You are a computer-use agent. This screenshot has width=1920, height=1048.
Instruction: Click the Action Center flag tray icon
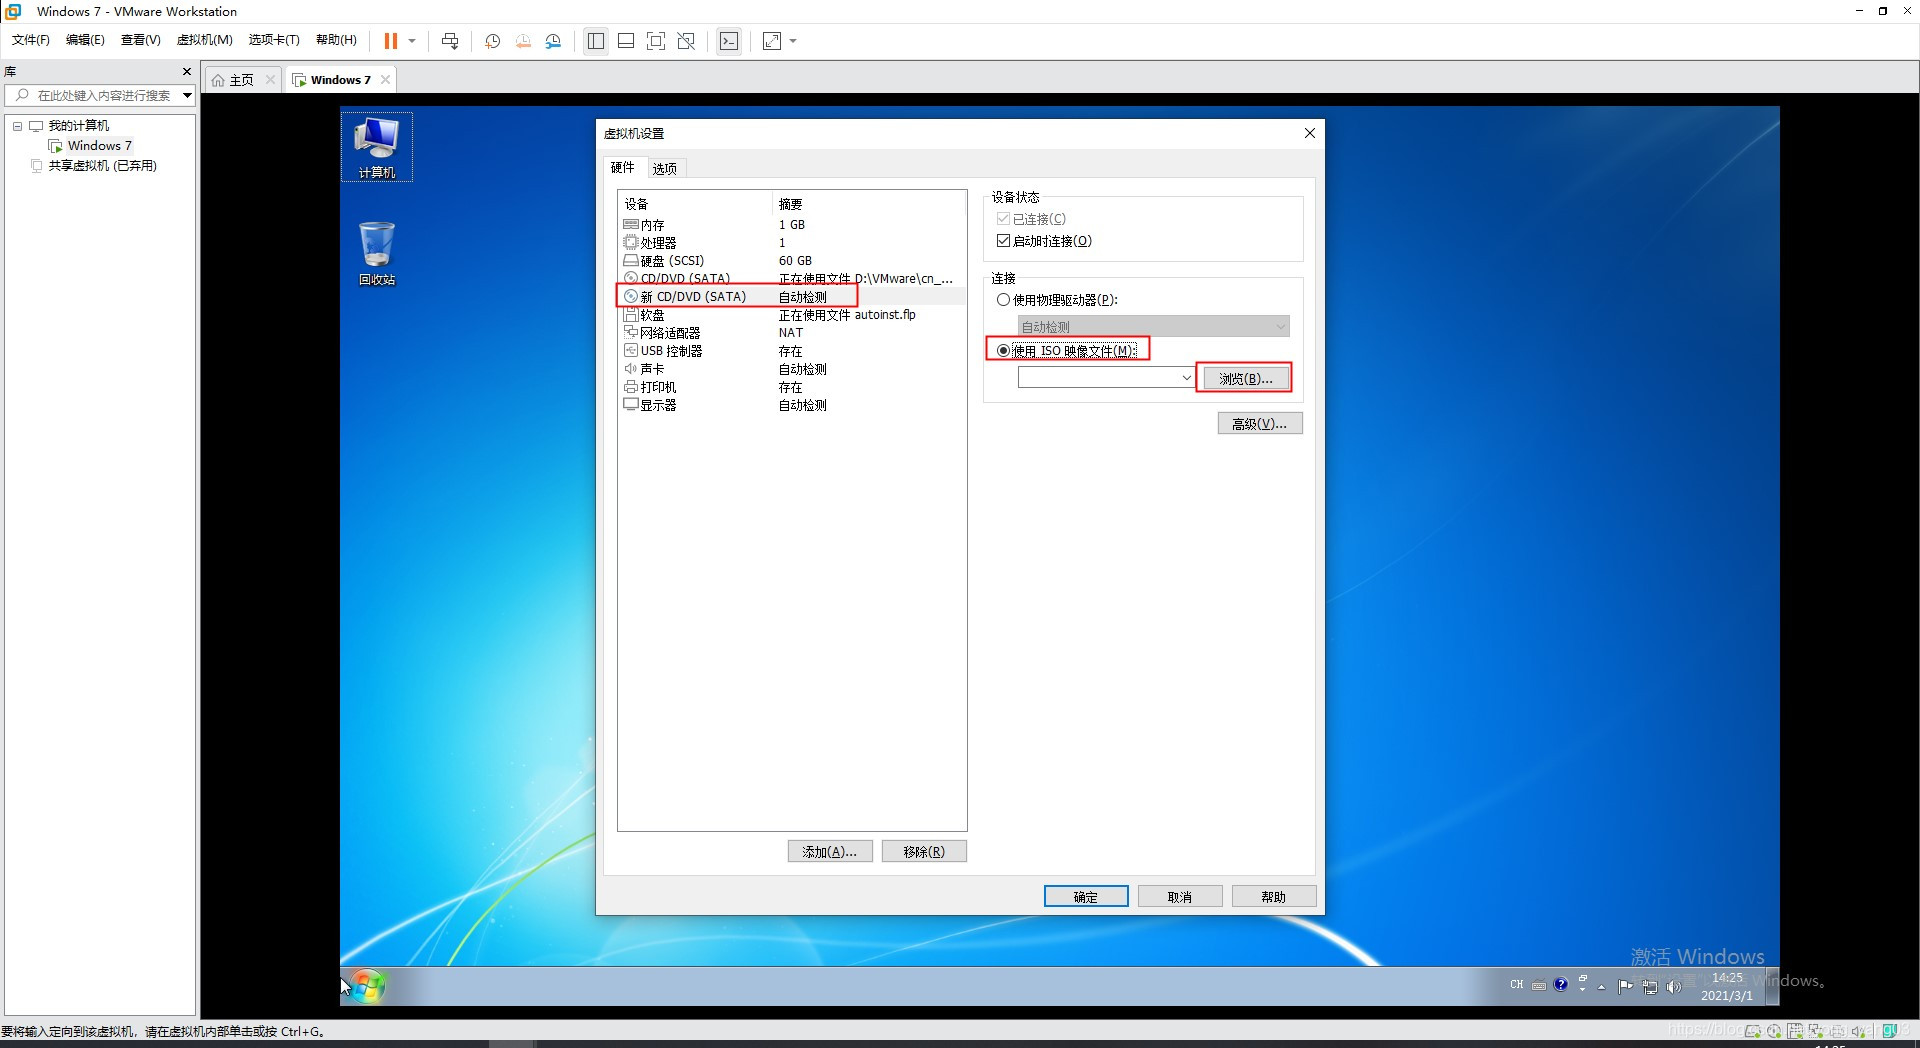click(1625, 986)
